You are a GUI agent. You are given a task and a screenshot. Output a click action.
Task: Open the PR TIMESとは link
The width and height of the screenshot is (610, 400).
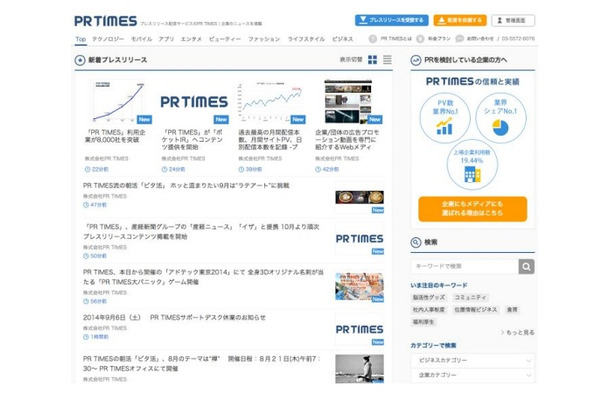pos(396,39)
